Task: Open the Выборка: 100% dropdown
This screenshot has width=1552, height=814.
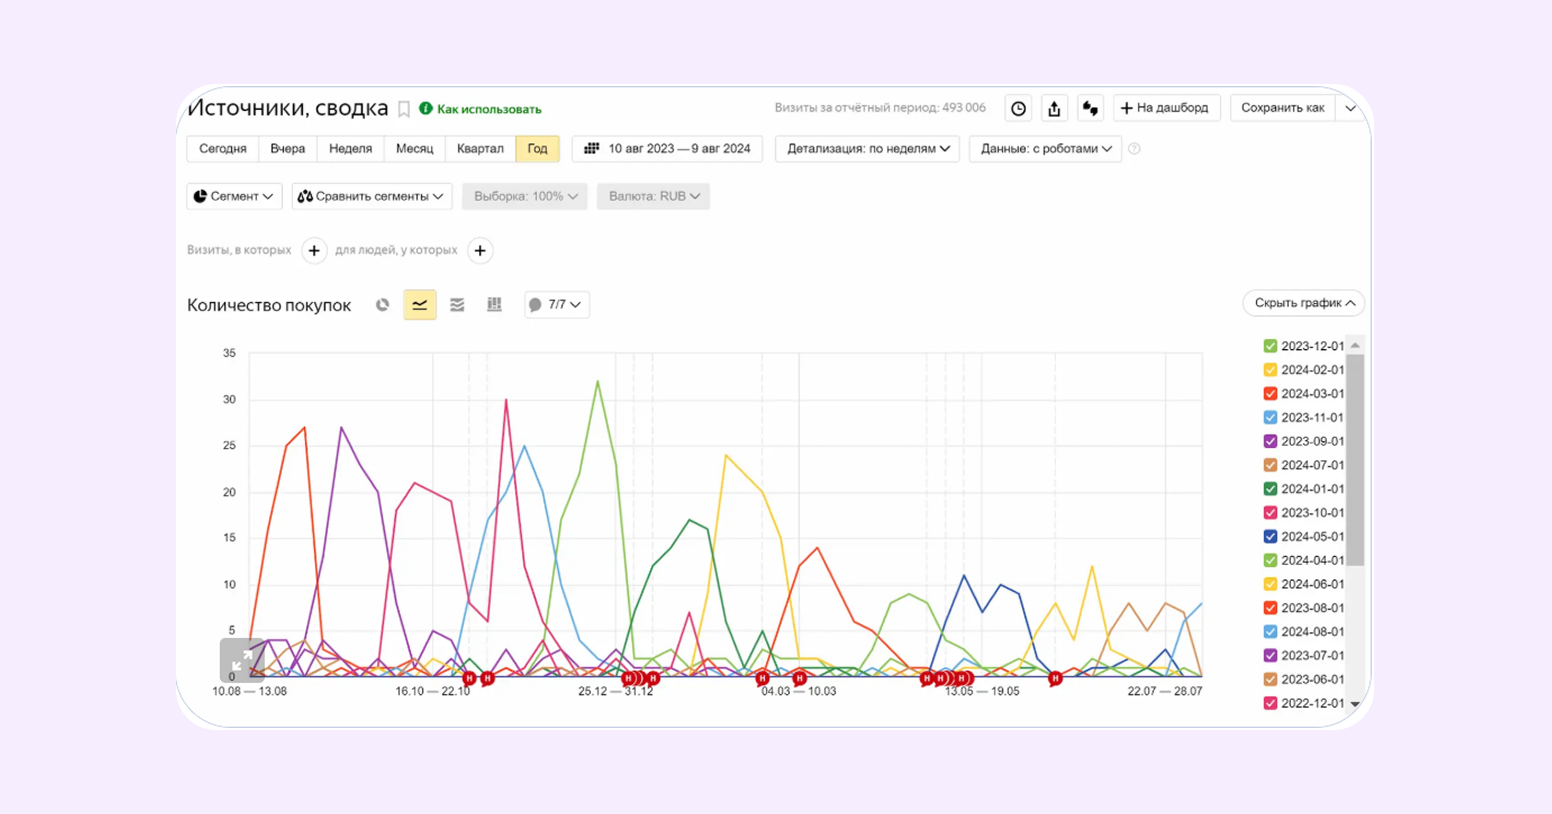Action: click(525, 196)
